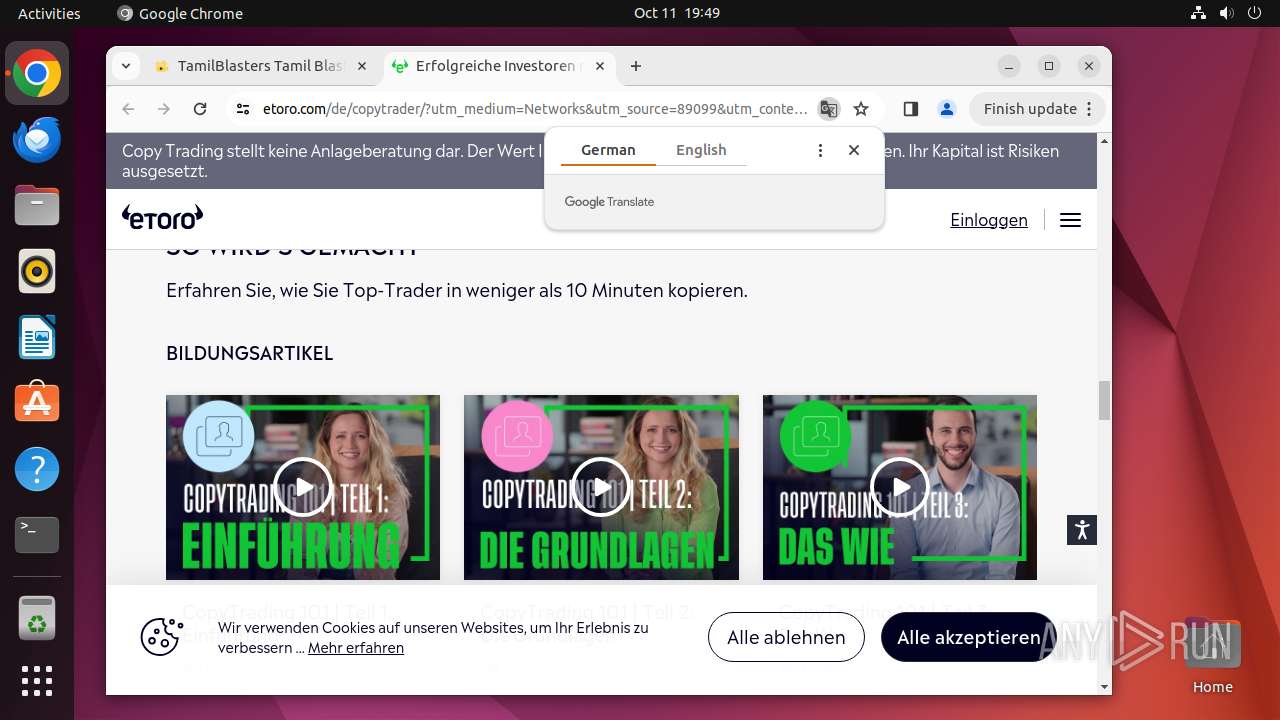Launch Terminal from the dock
Screen dimensions: 1280x720
[37, 535]
